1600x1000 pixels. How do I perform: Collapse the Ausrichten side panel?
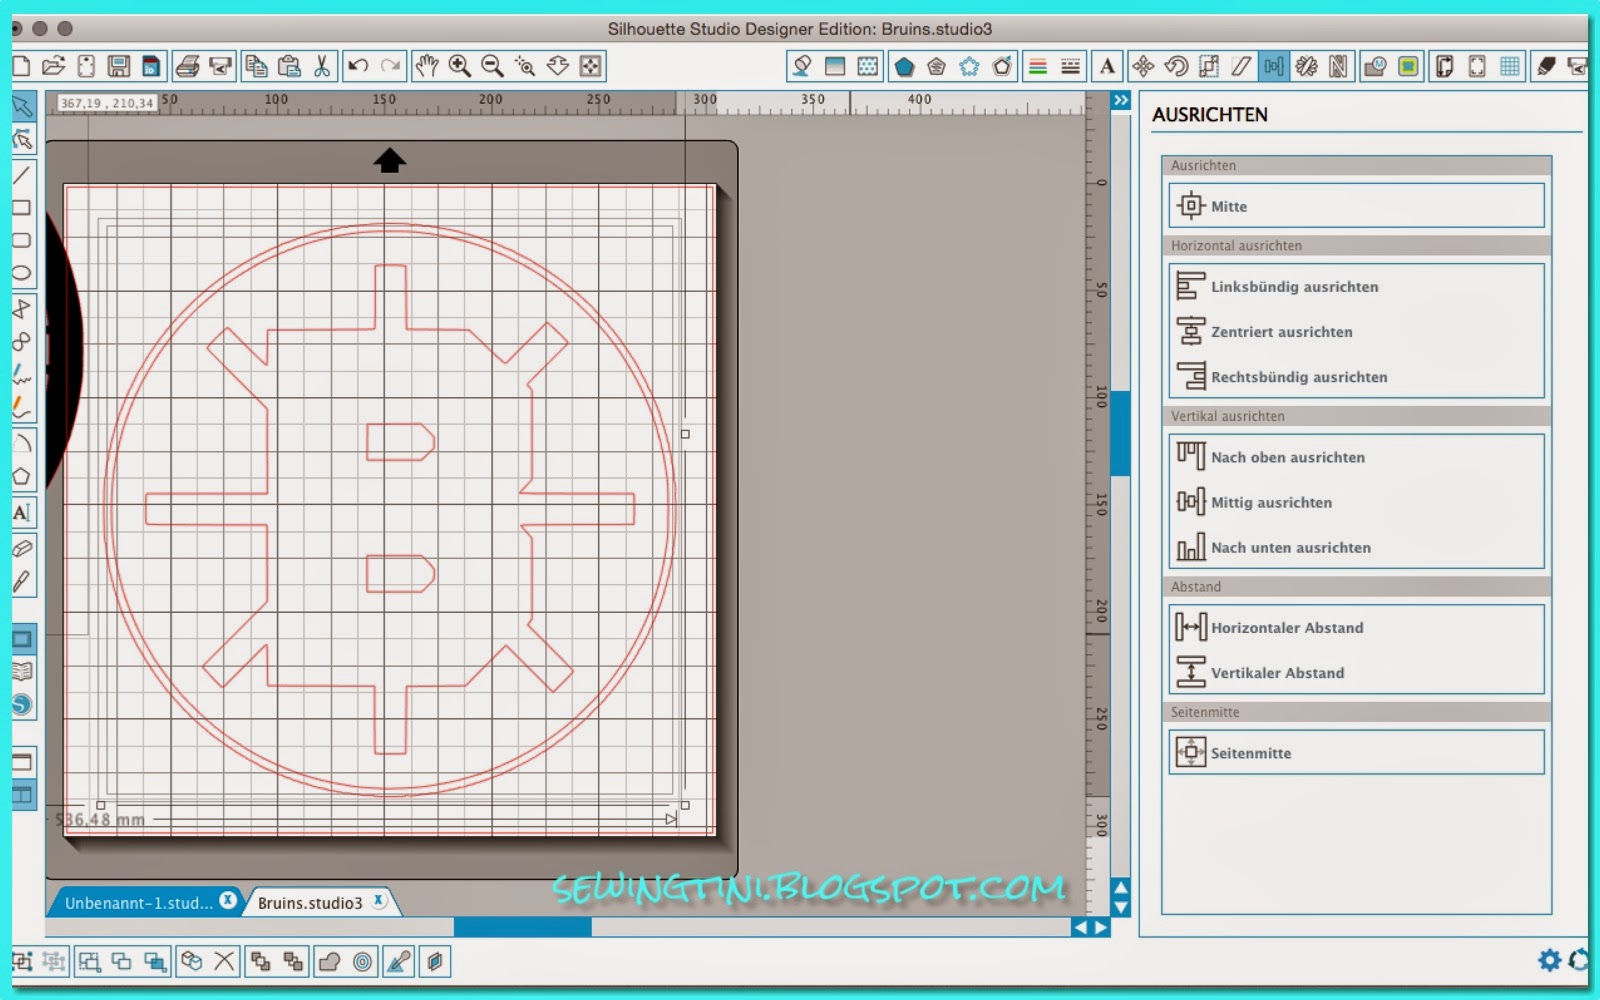tap(1121, 101)
